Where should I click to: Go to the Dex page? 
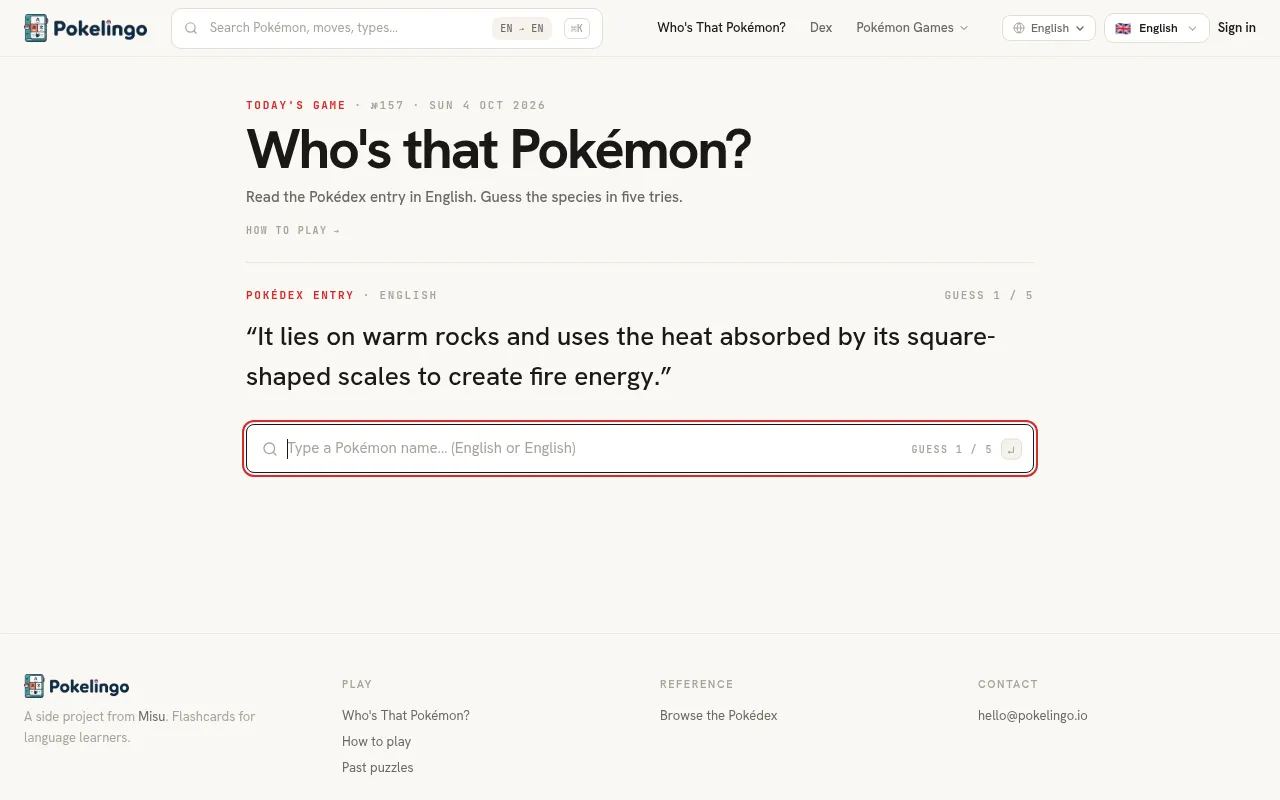point(821,28)
